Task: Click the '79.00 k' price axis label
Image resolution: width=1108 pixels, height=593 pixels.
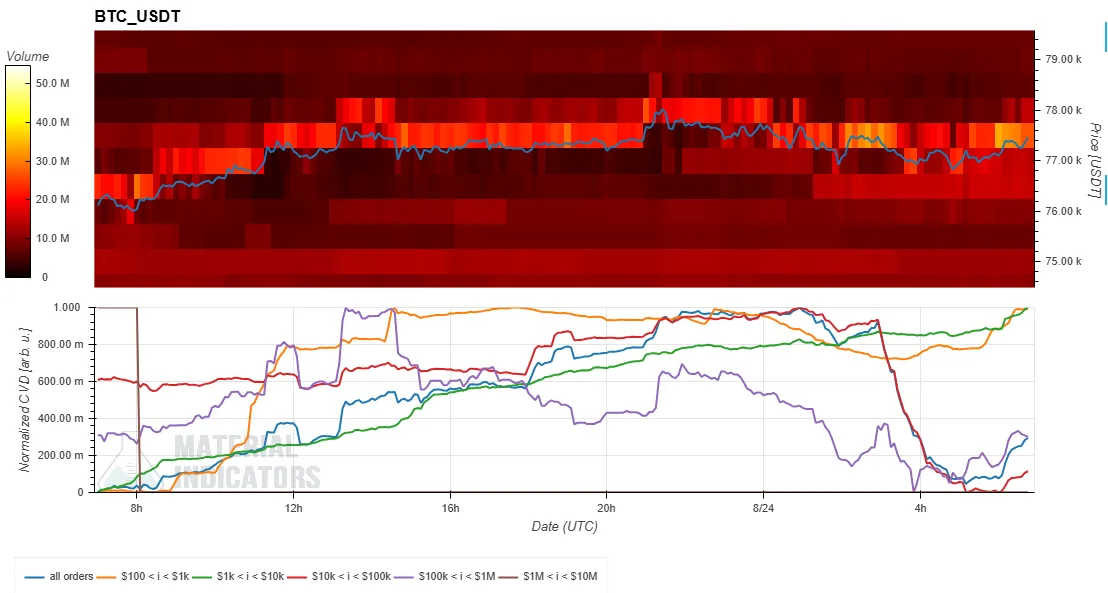Action: pos(1063,59)
